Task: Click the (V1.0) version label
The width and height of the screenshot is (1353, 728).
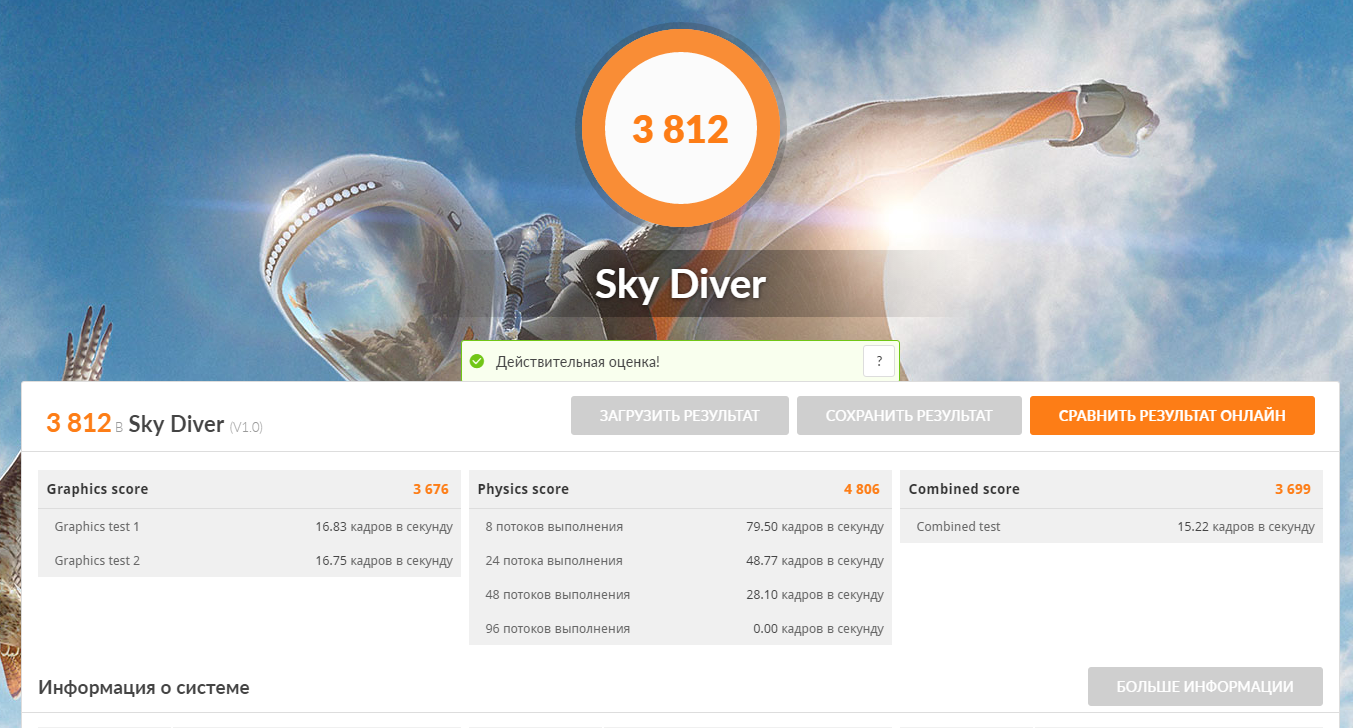Action: click(x=246, y=427)
